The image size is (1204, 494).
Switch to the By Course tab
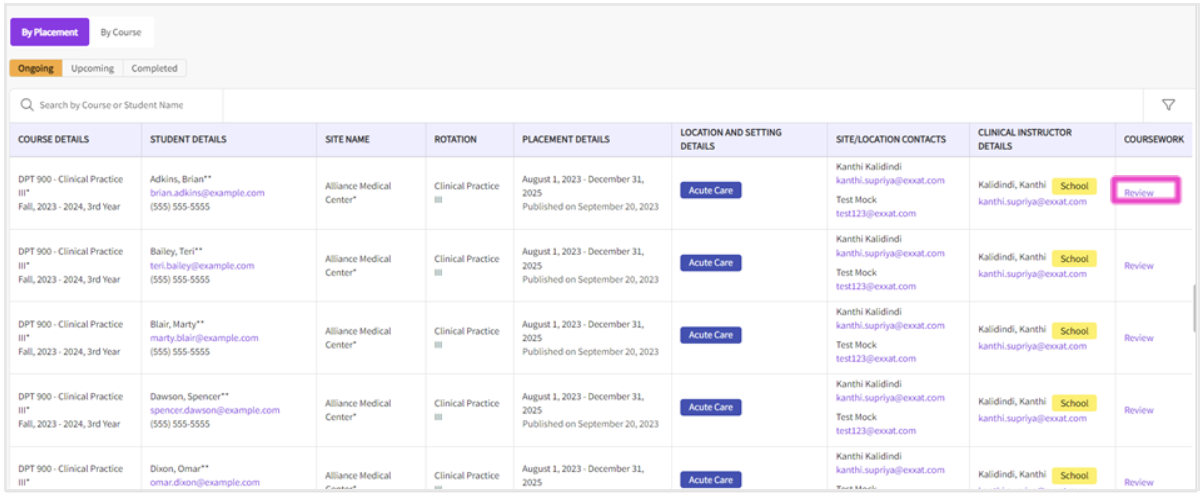121,32
